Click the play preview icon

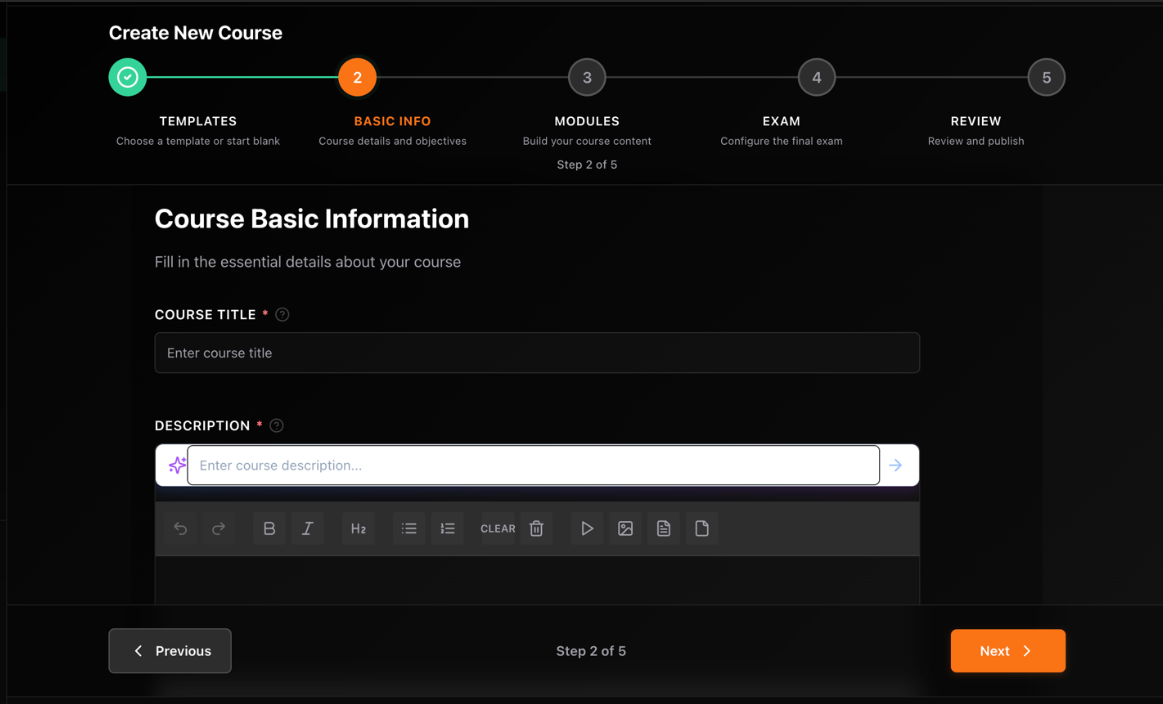[586, 528]
